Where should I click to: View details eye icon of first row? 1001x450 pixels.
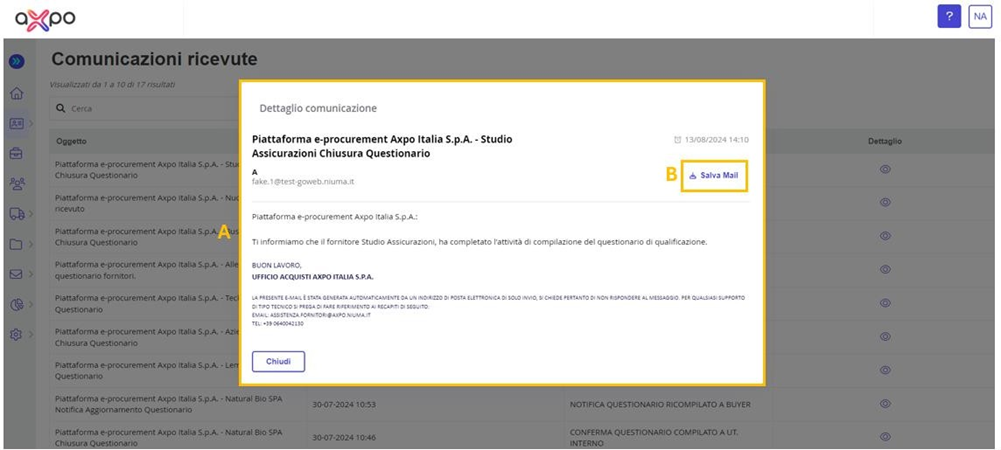point(885,169)
